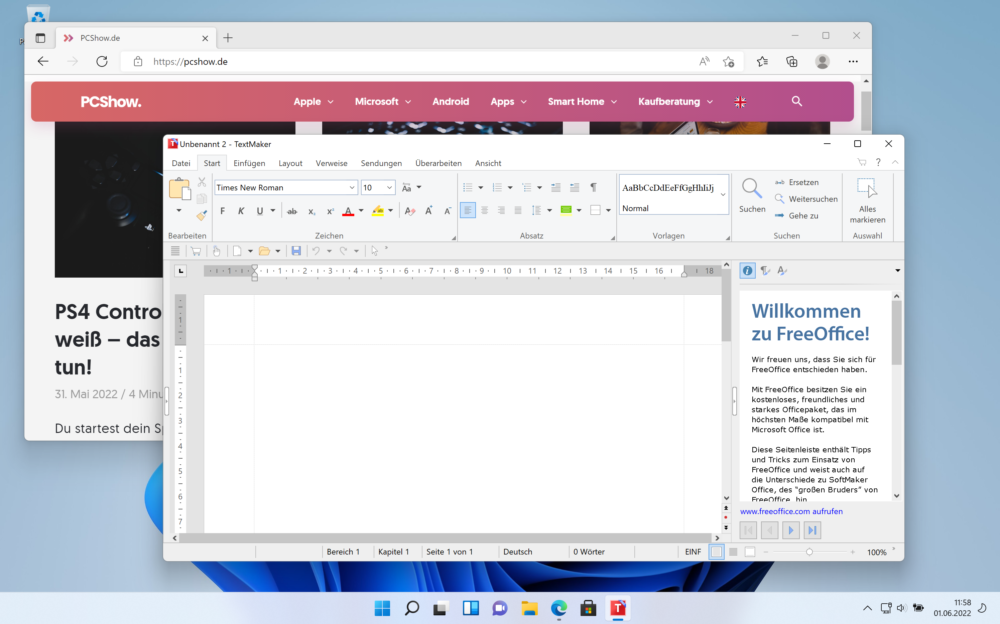Click the paragraph shading color swatch
This screenshot has width=1000, height=624.
point(566,210)
